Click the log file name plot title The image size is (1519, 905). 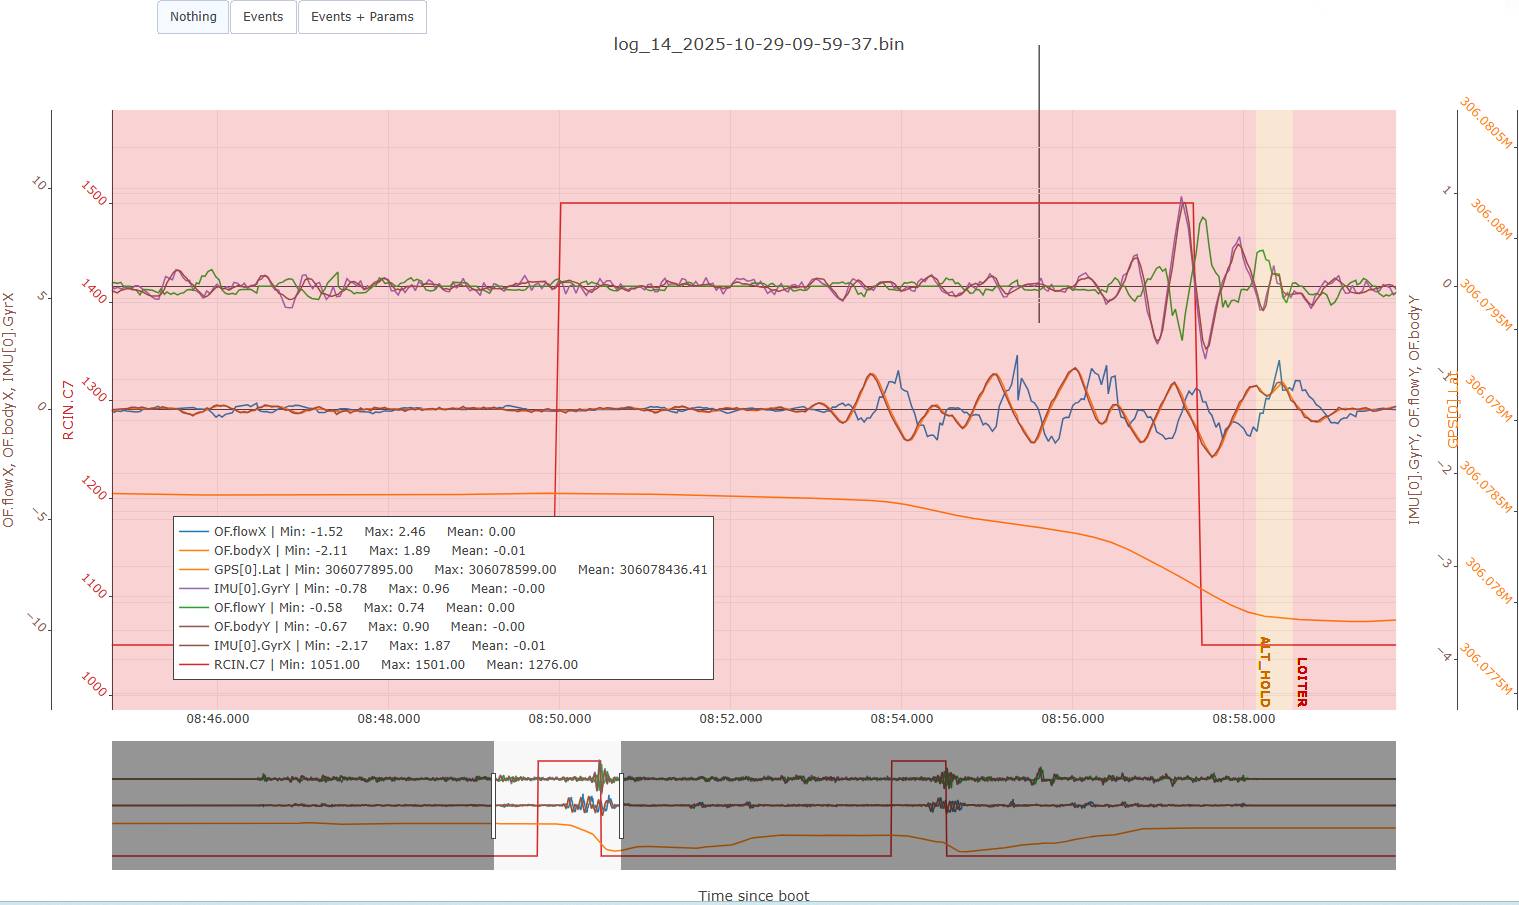click(758, 44)
